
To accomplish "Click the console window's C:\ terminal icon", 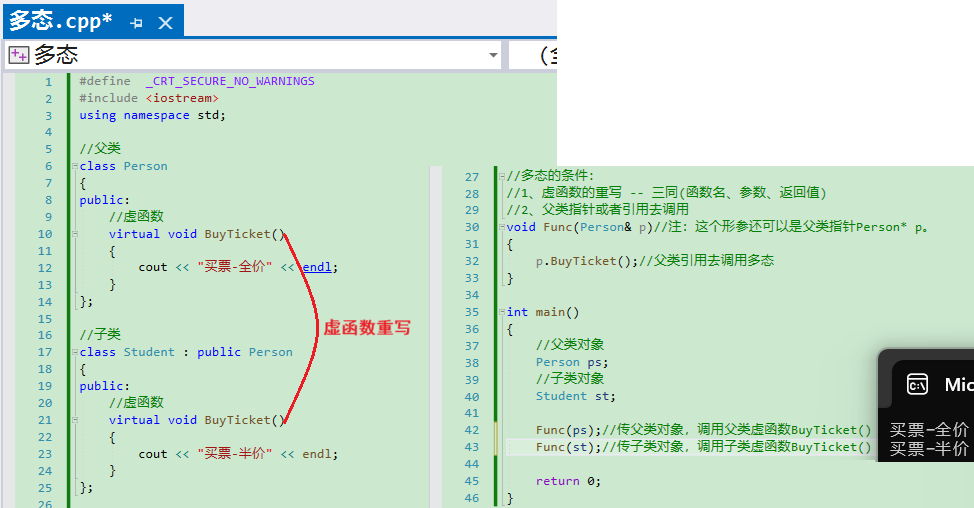I will tap(917, 384).
